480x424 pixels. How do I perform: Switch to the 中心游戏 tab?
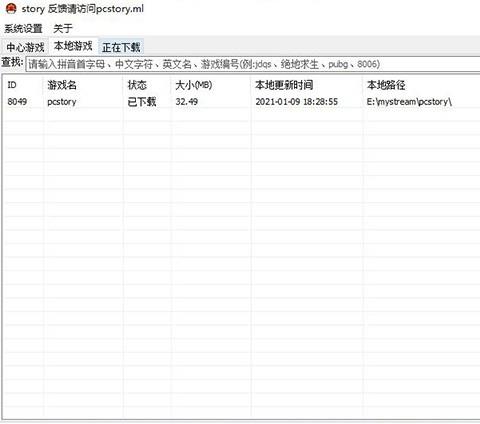25,47
